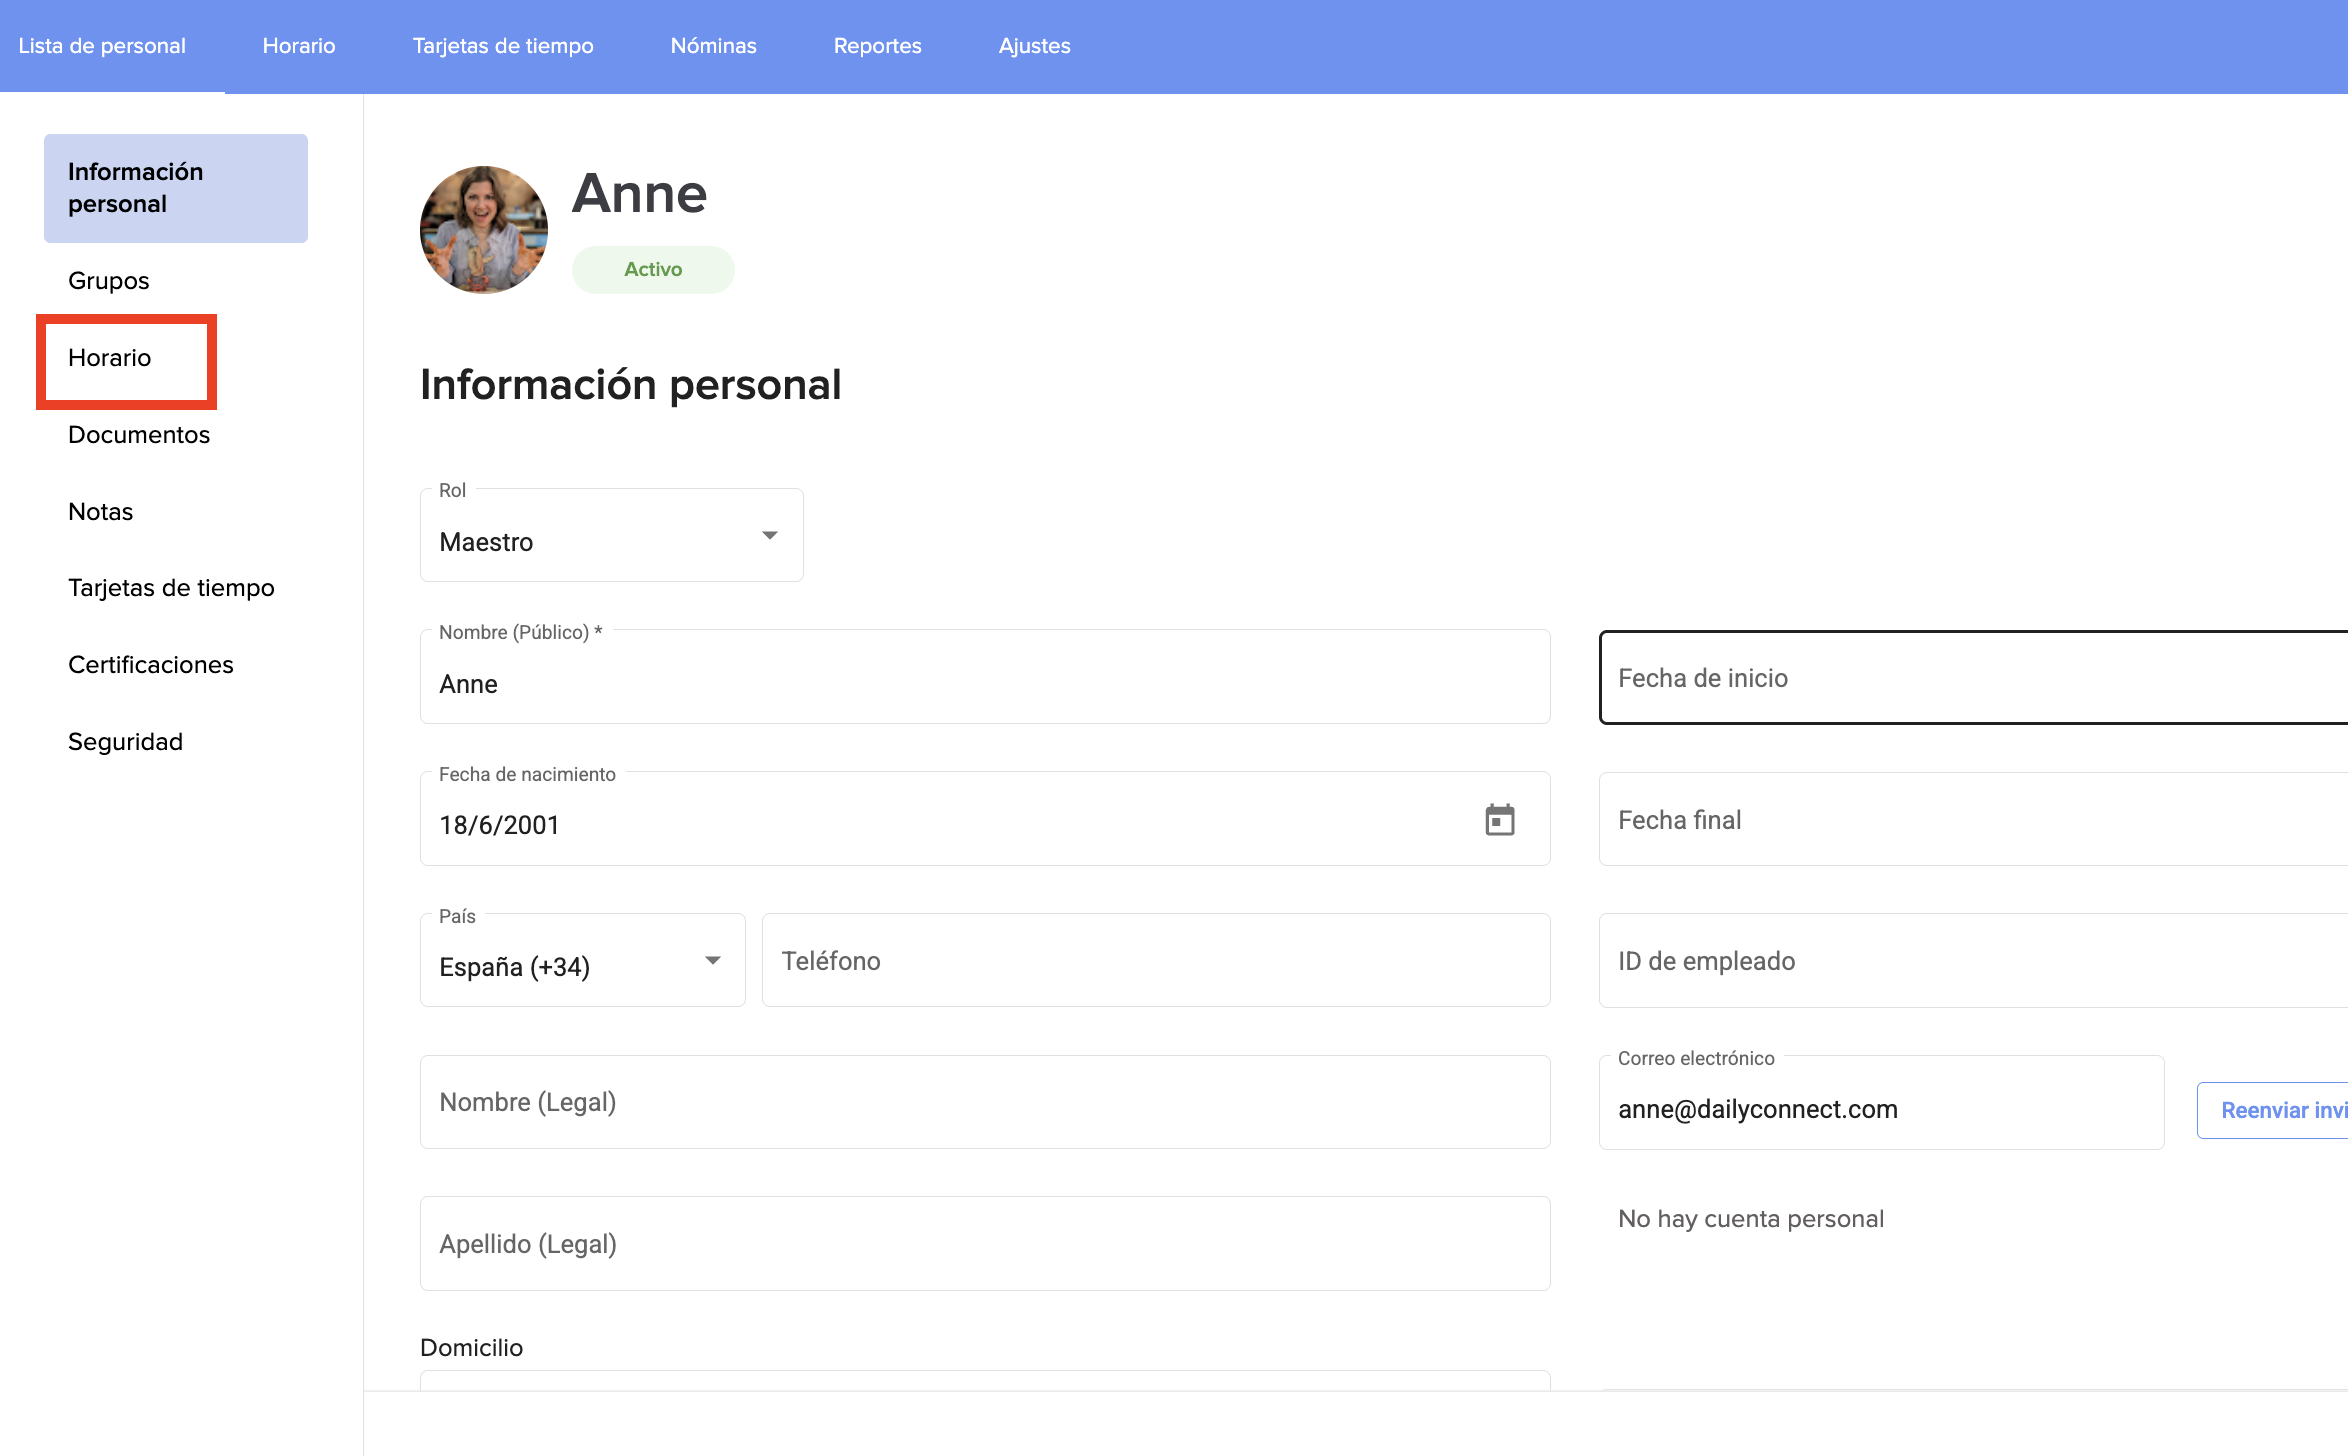
Task: Open the Seguridad section
Action: (x=125, y=742)
